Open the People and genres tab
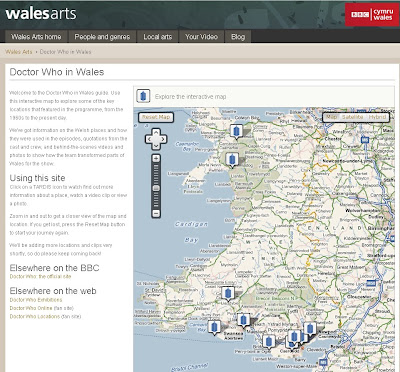Viewport: 400px width, 372px height. coord(102,37)
